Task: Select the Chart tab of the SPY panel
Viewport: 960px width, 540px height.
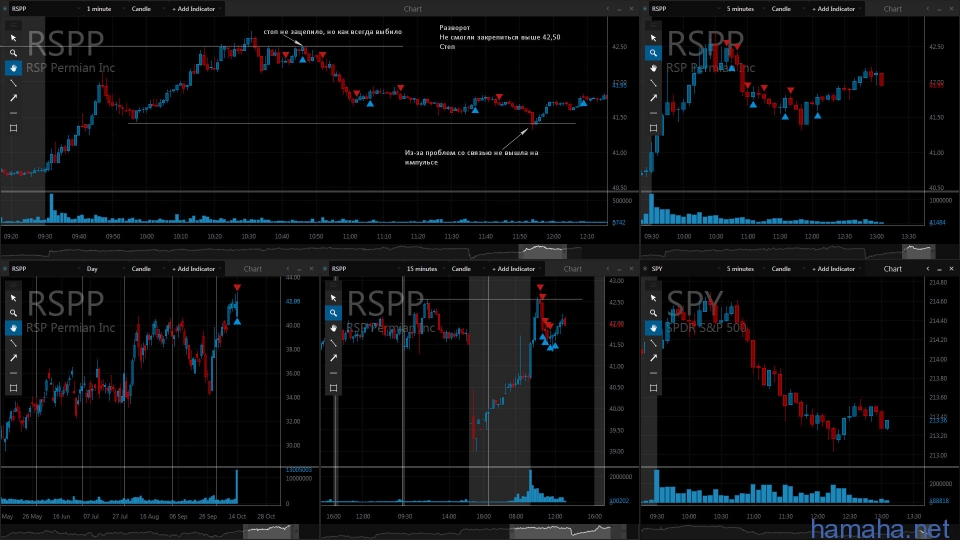Action: (x=893, y=269)
